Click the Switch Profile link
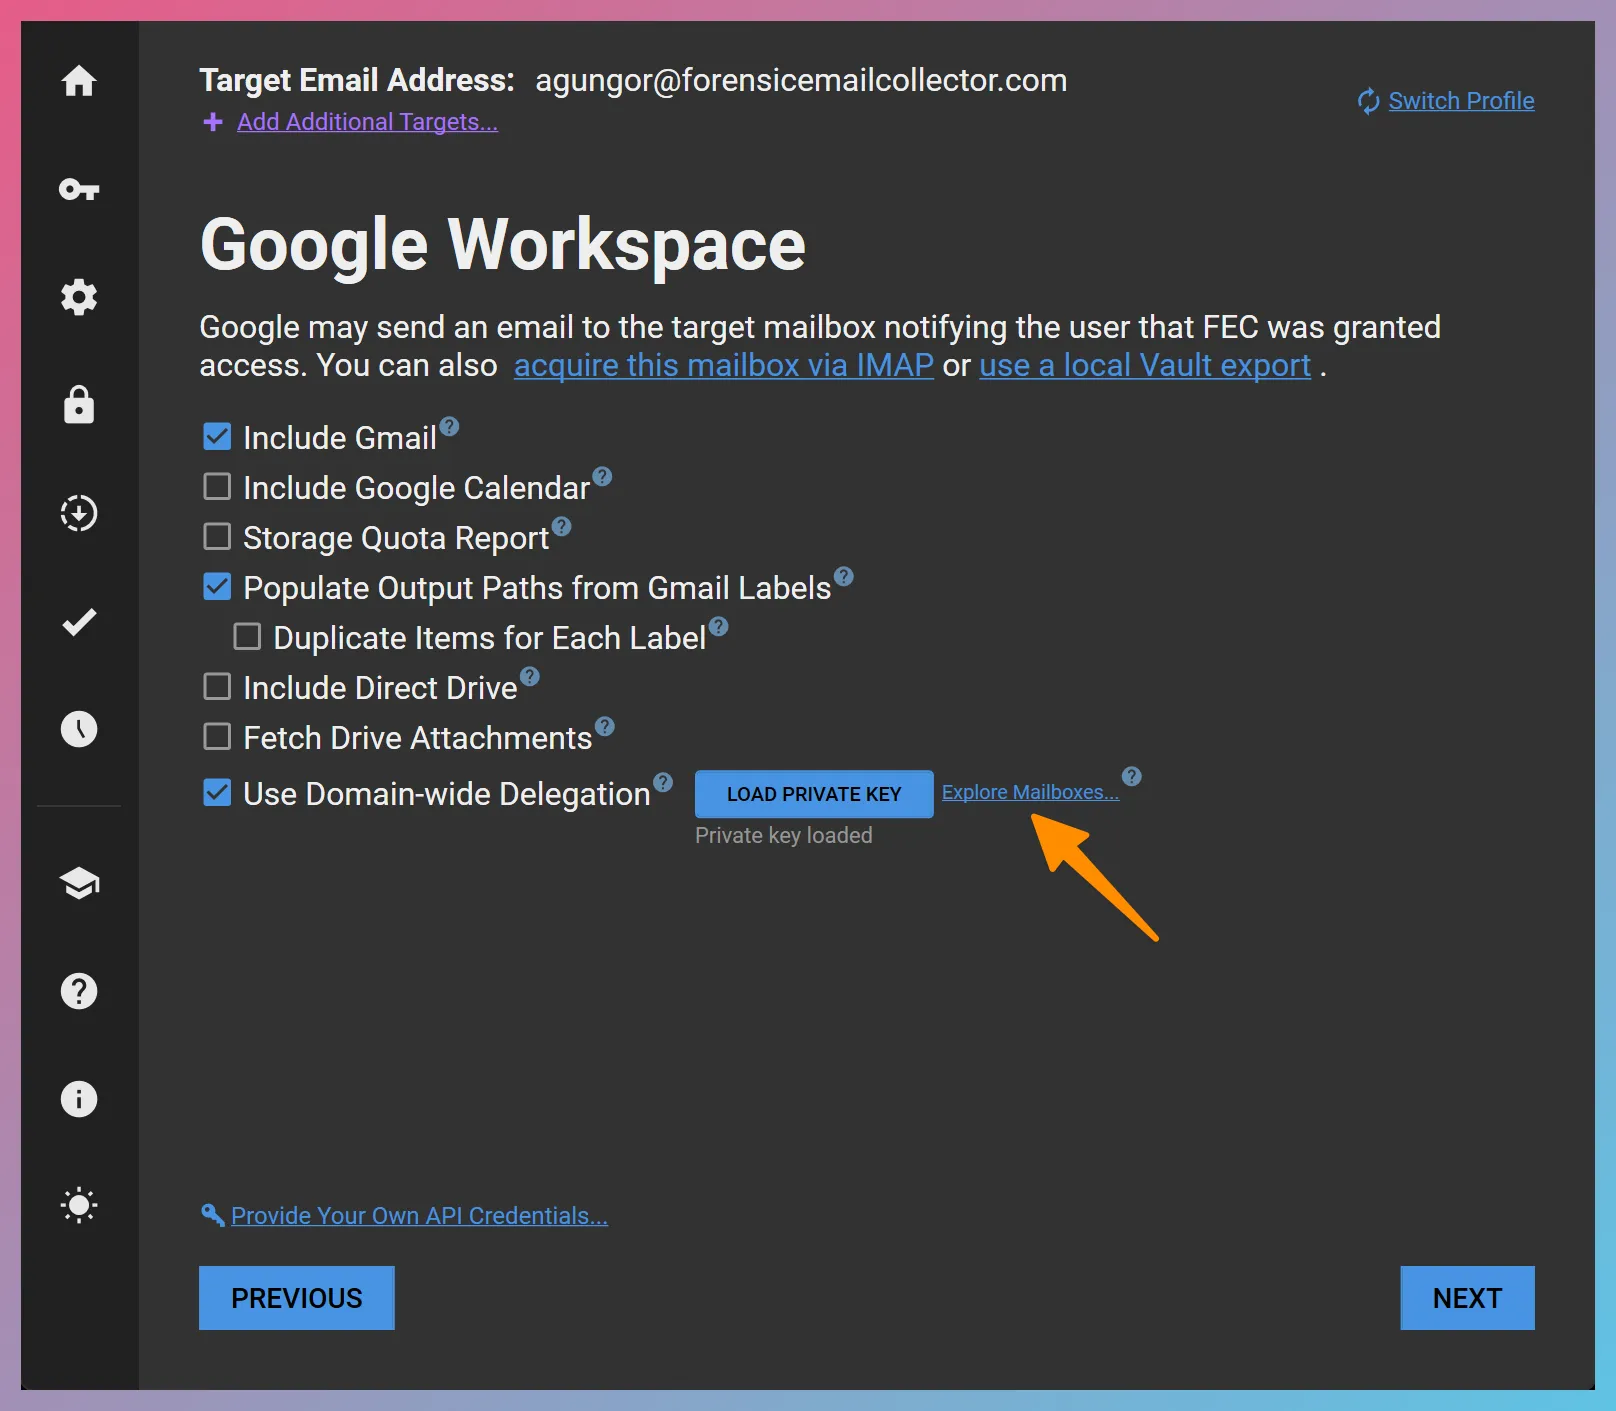Image resolution: width=1616 pixels, height=1411 pixels. (x=1461, y=100)
